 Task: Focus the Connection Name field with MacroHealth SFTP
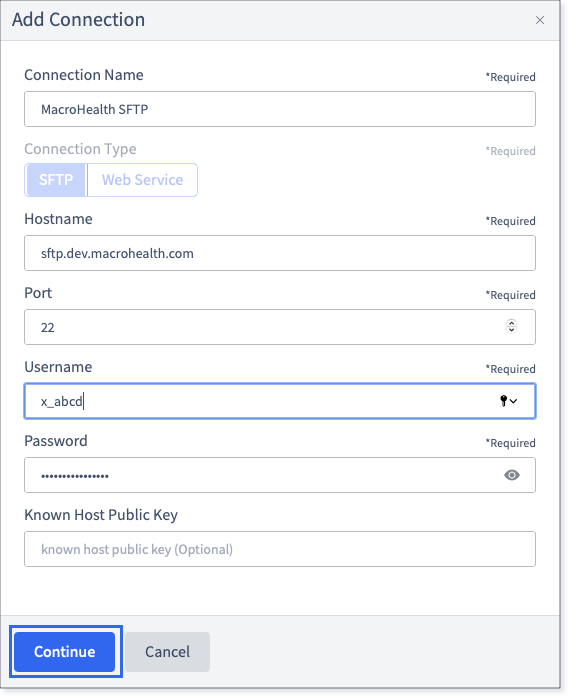(x=280, y=109)
